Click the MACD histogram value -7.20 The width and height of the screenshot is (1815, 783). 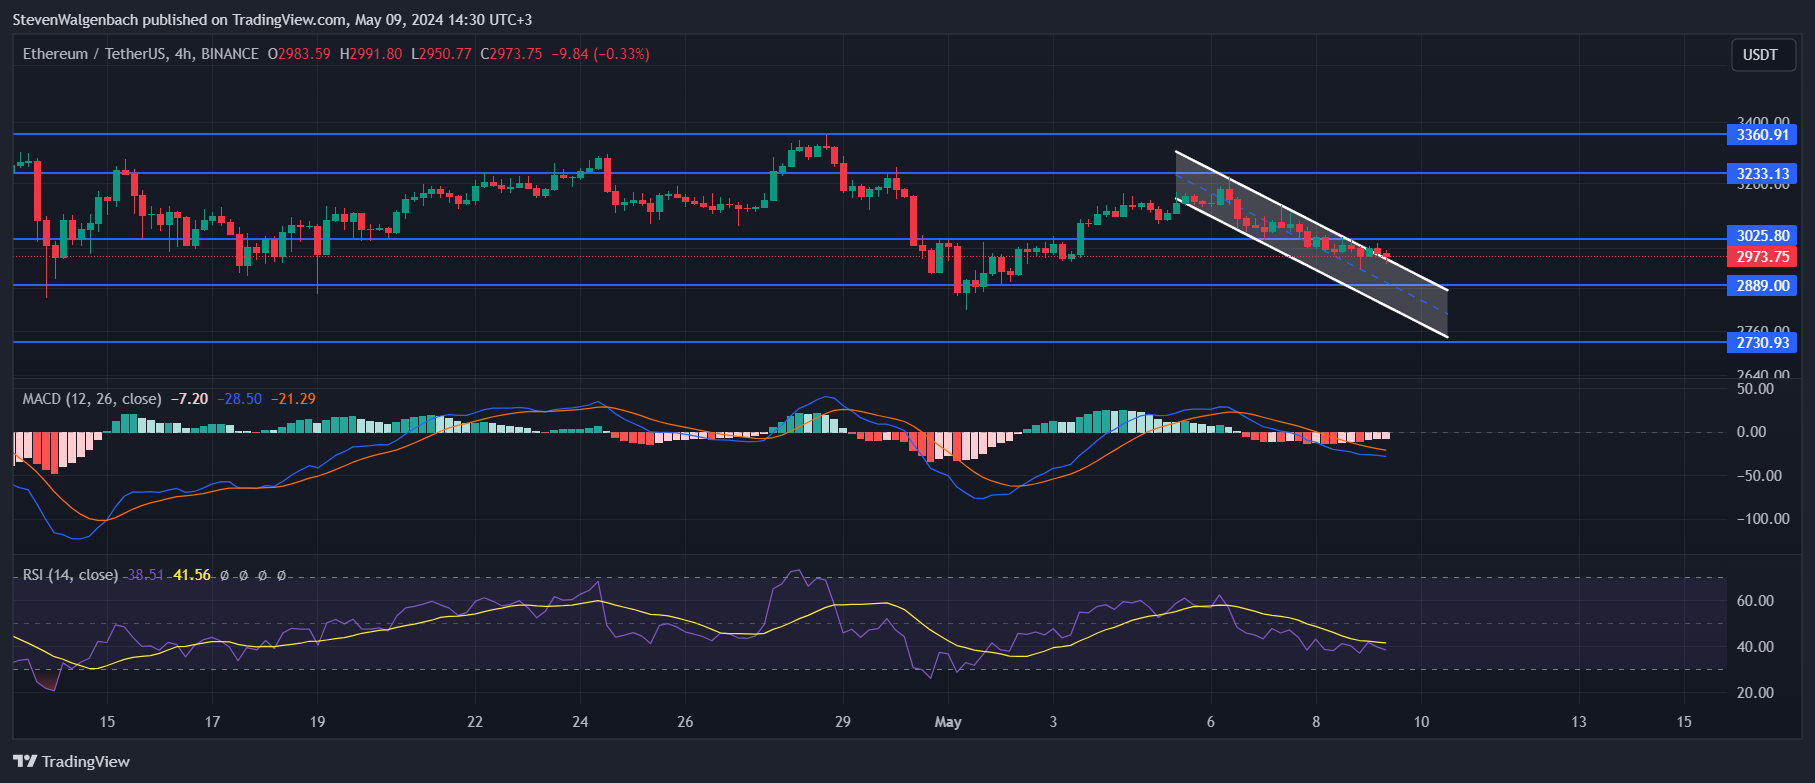(190, 399)
